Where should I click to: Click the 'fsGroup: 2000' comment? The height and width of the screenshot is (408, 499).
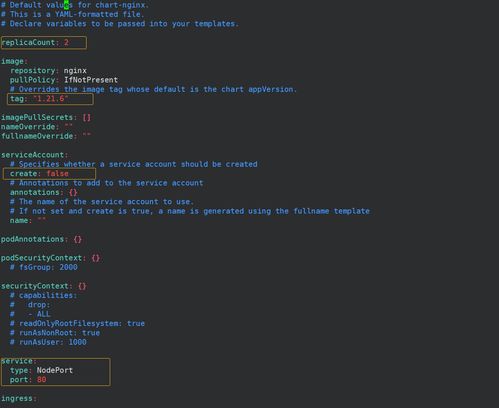(x=44, y=267)
